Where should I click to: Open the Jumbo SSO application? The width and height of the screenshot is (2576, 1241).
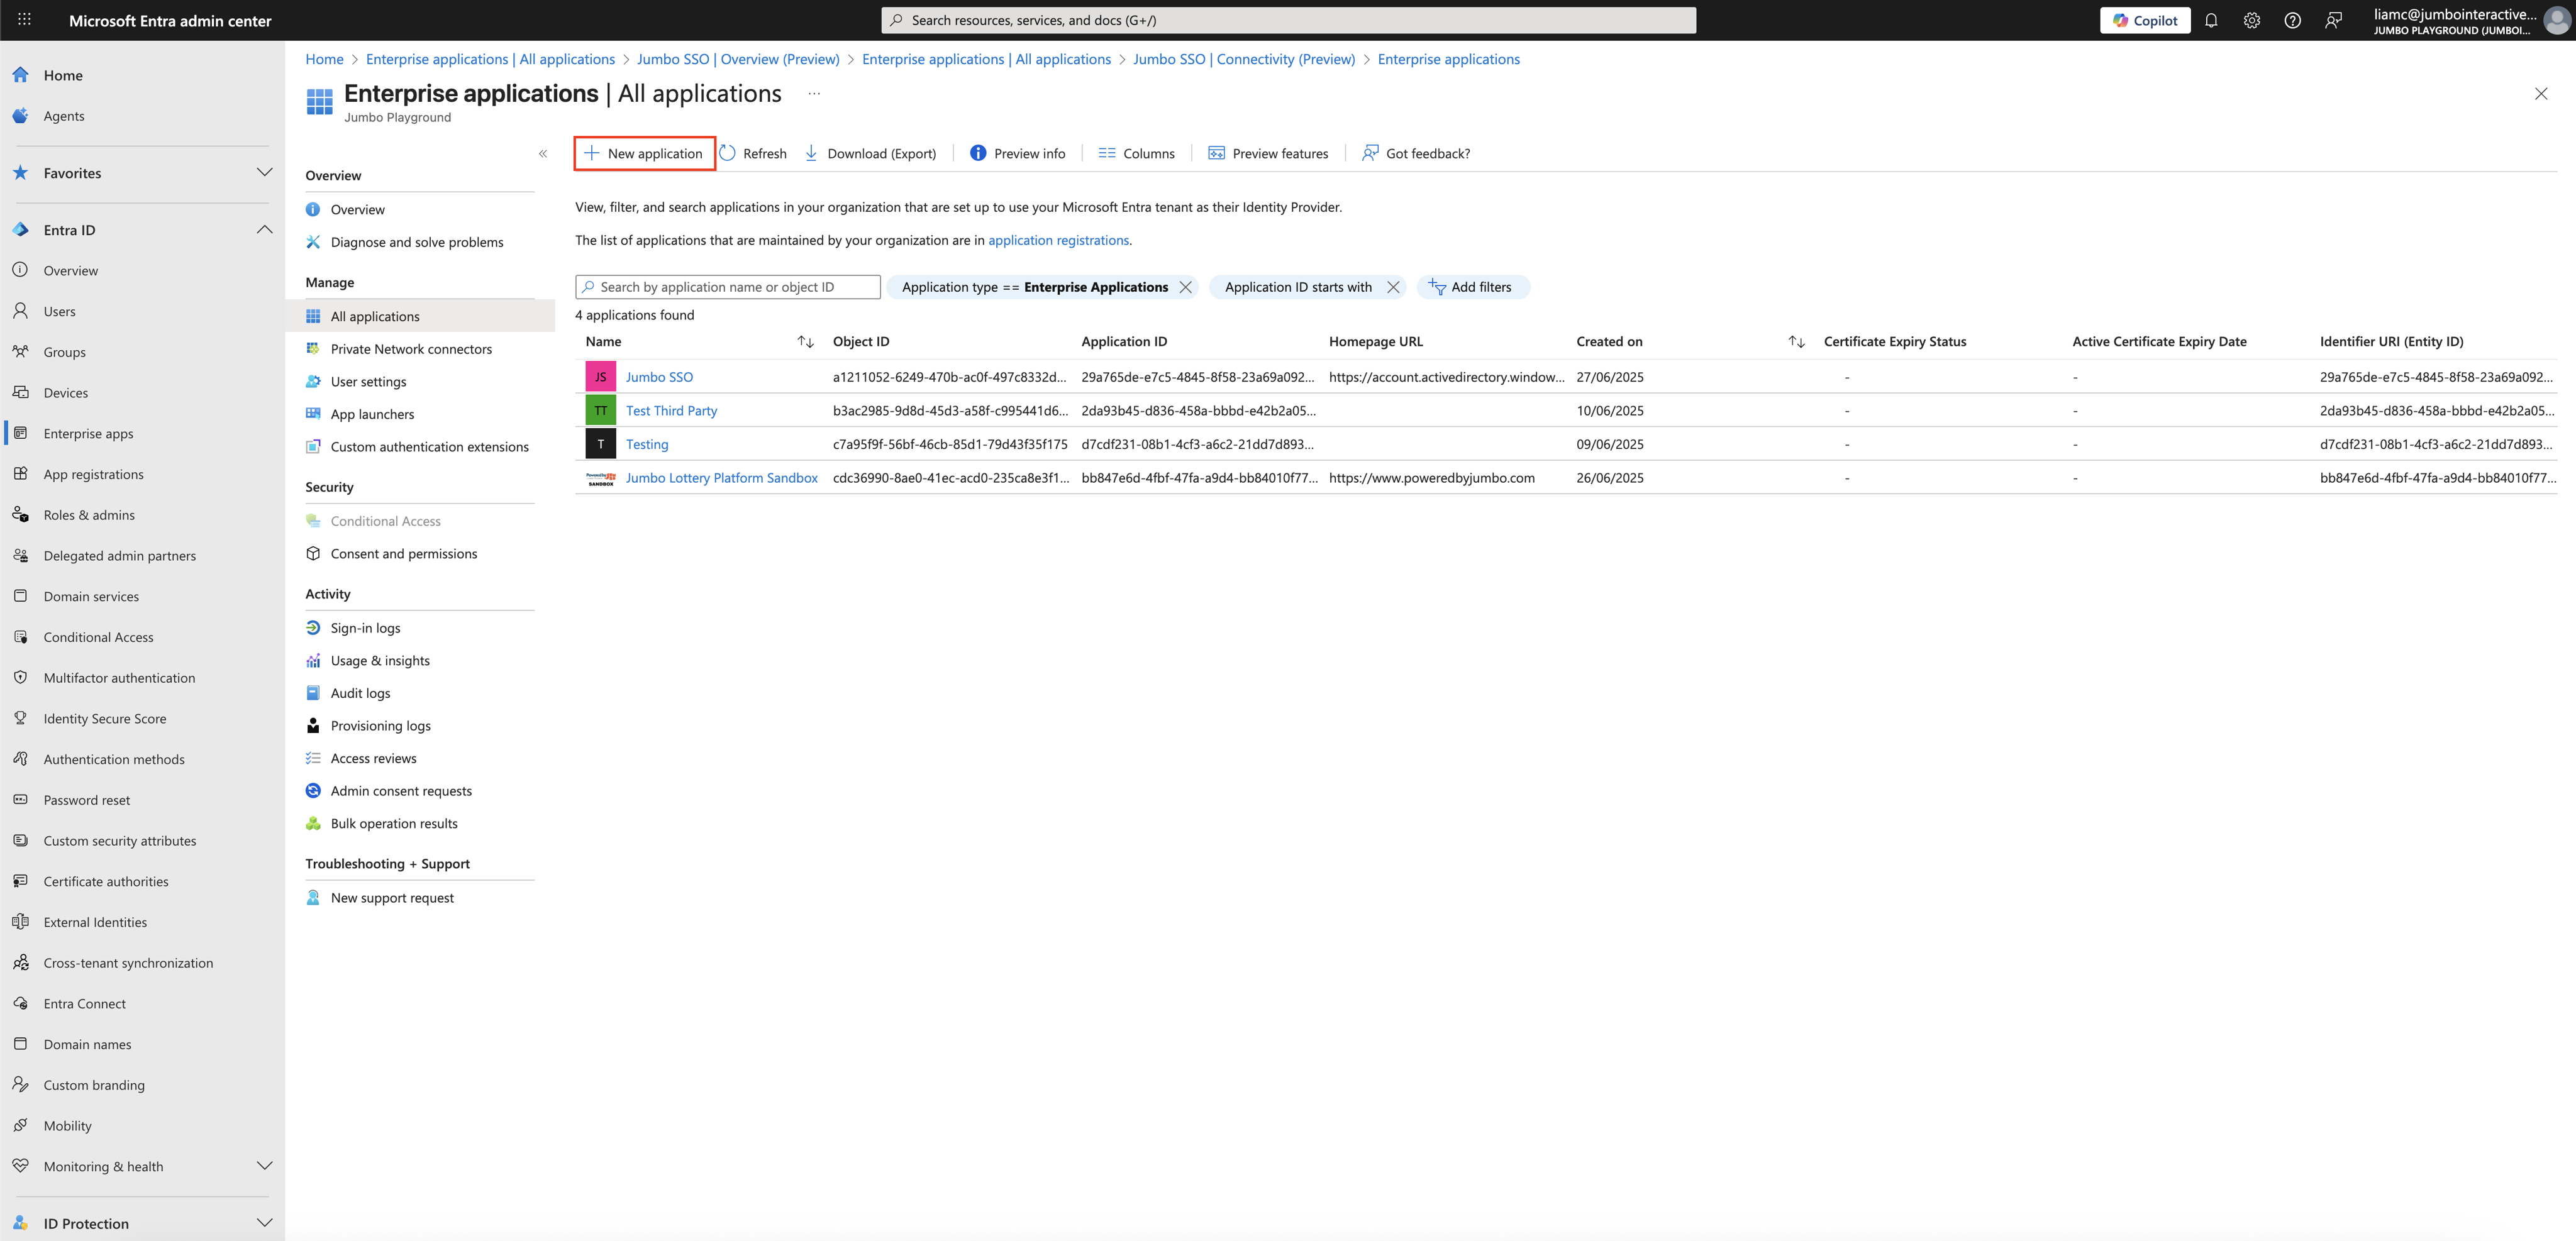(659, 377)
